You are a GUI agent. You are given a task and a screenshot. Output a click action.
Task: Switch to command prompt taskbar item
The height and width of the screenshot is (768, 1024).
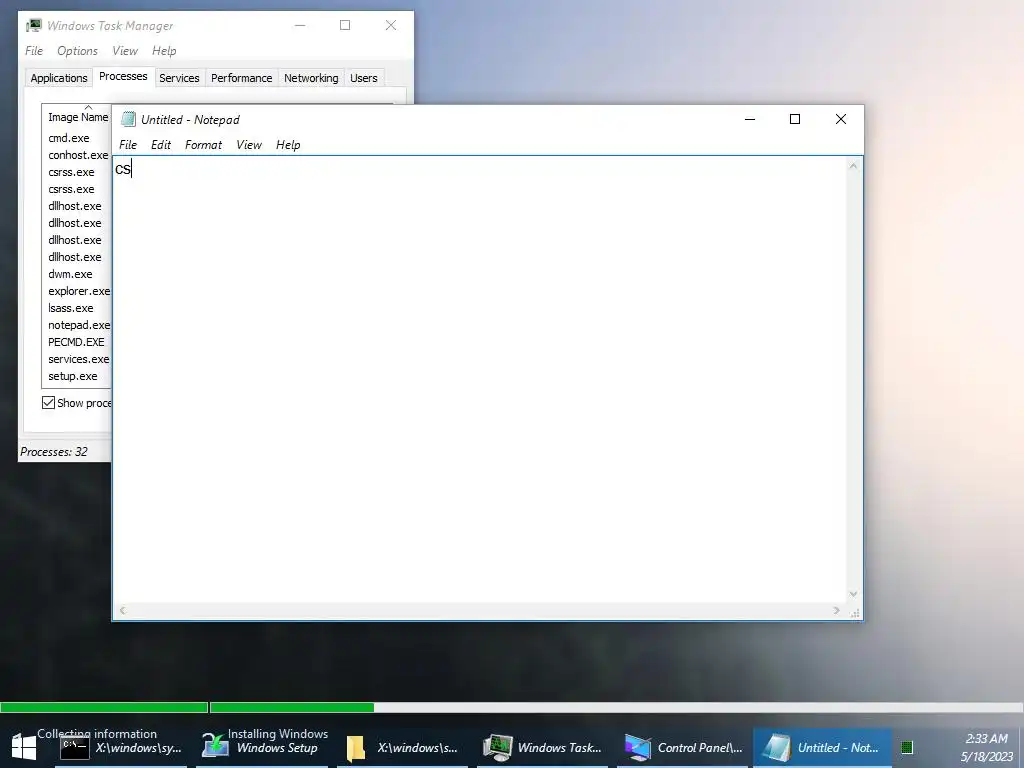pyautogui.click(x=121, y=748)
